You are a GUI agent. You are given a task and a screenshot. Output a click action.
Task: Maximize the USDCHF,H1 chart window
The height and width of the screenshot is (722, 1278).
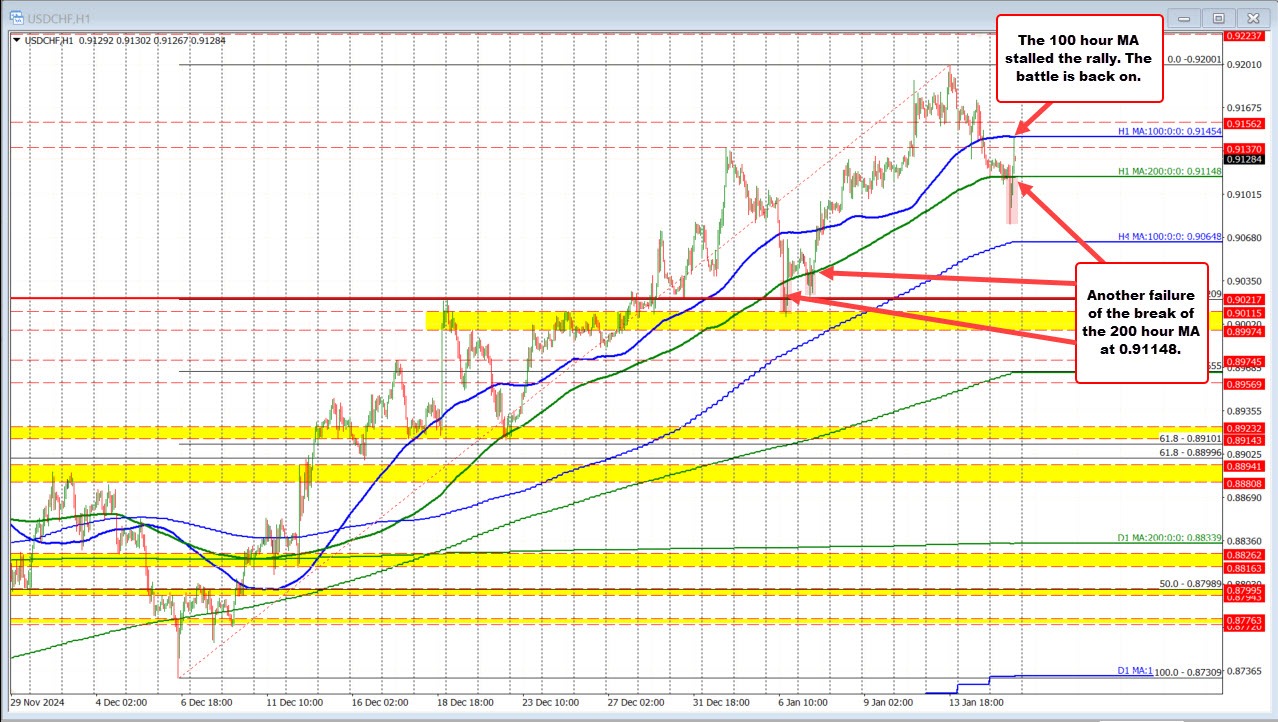pyautogui.click(x=1218, y=17)
